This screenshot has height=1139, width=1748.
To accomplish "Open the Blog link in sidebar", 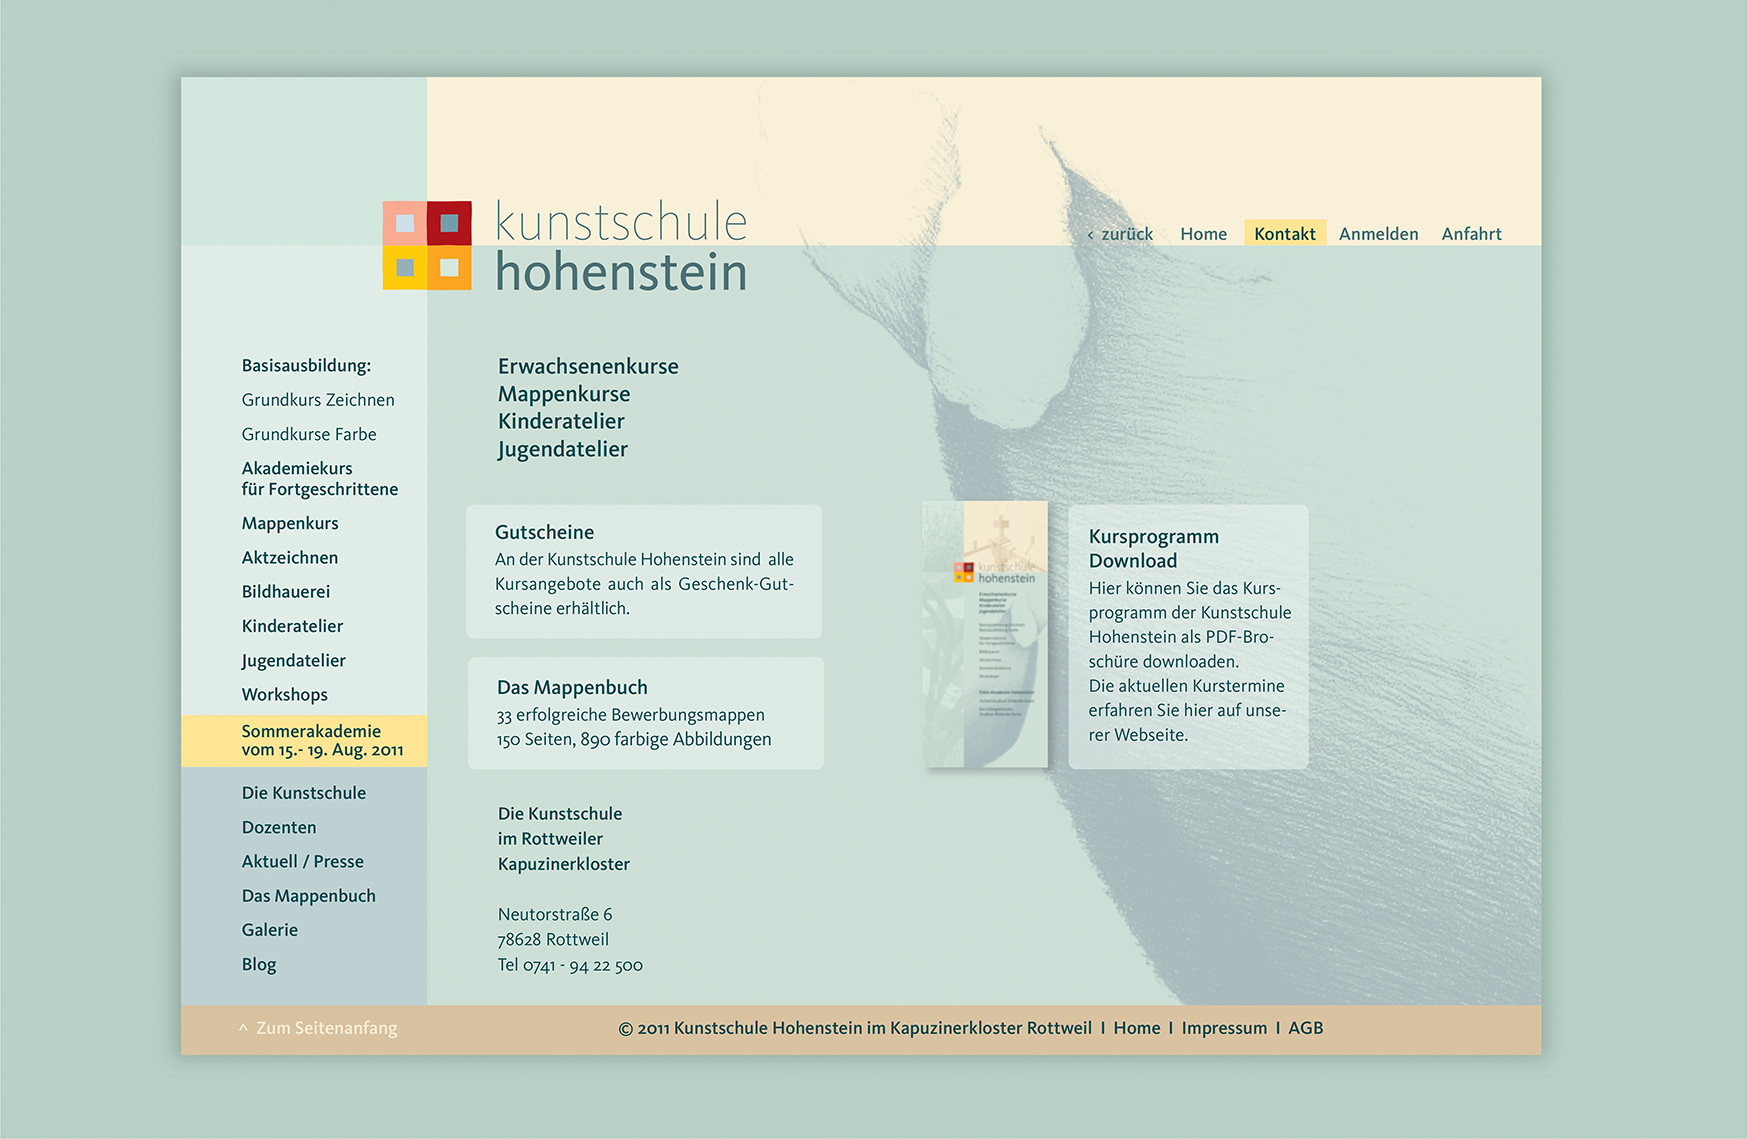I will click(259, 965).
